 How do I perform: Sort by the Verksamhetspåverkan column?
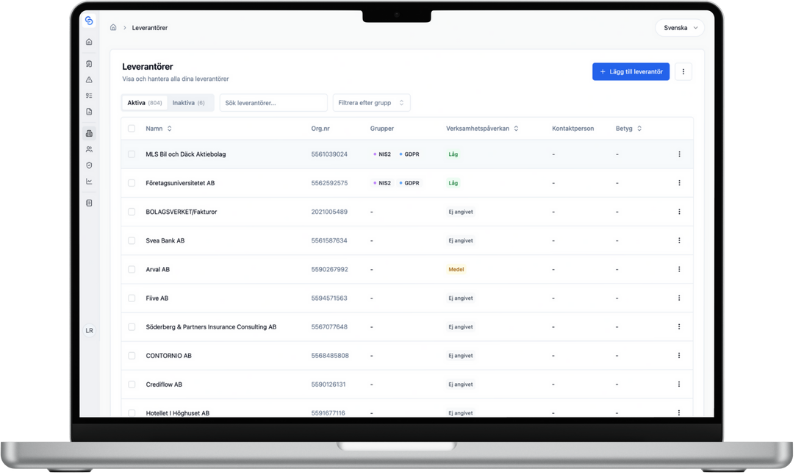tap(482, 129)
